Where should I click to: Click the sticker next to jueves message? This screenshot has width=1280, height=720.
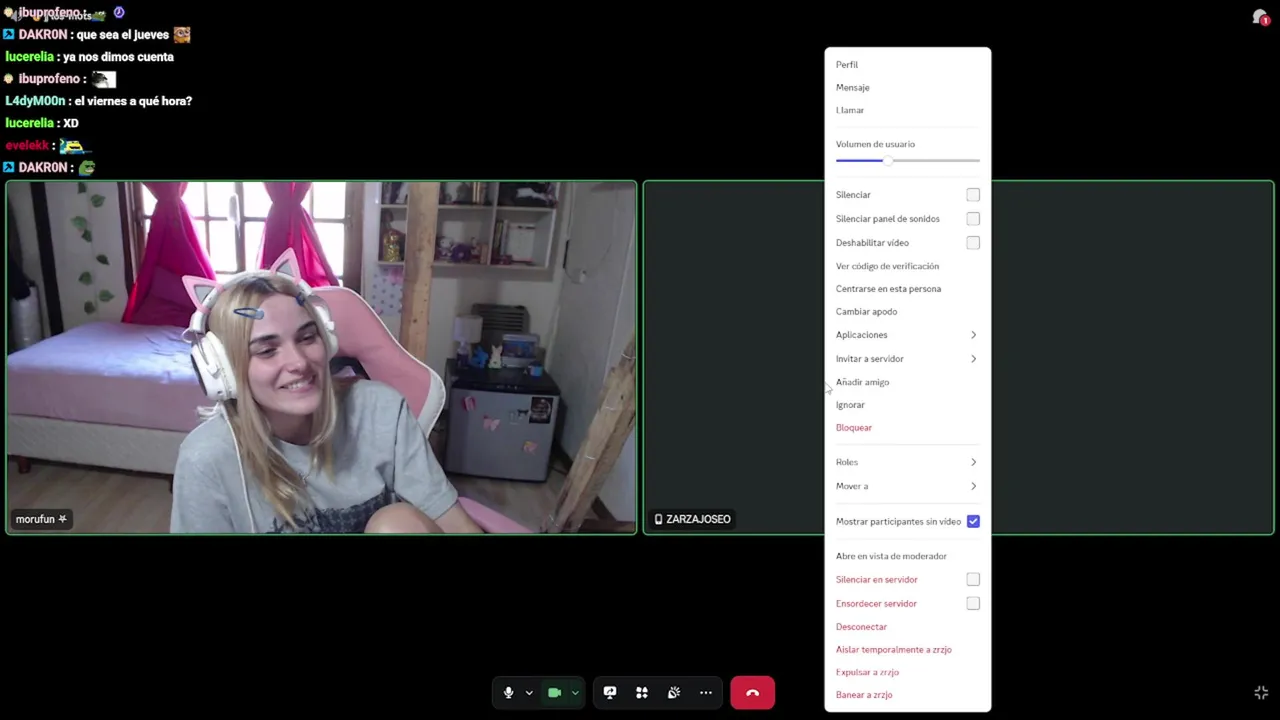pos(181,34)
